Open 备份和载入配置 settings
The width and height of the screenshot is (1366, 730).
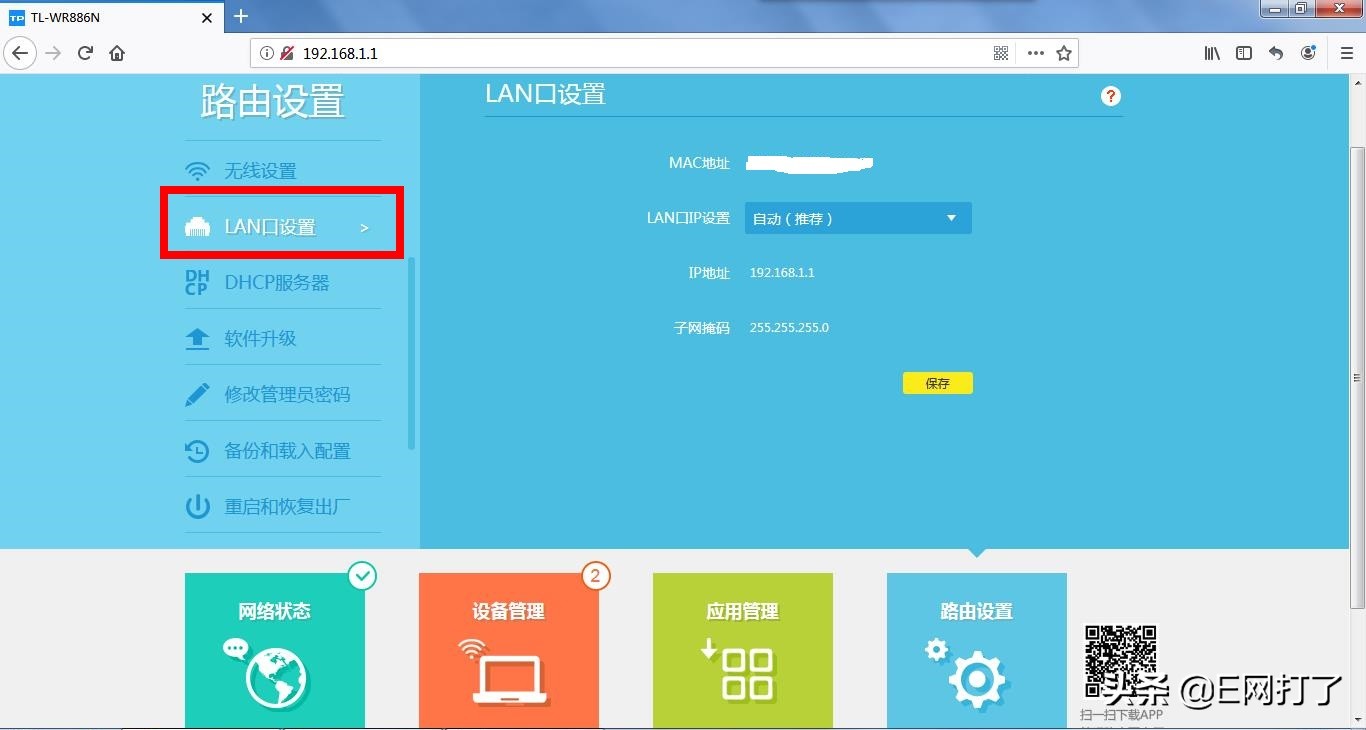[283, 451]
